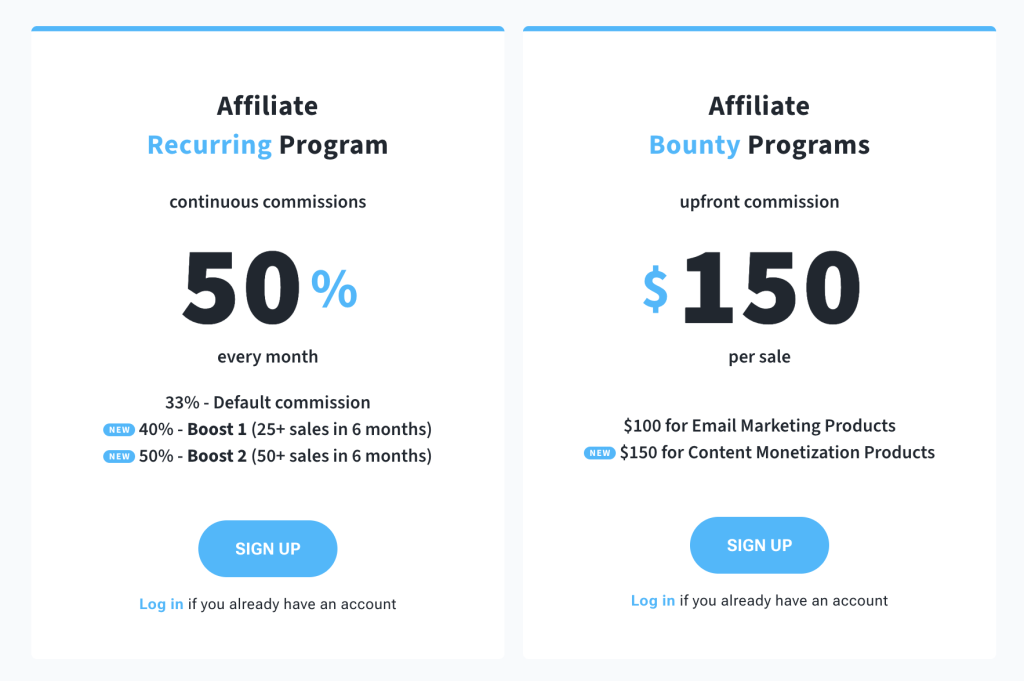Click upfront commission subtitle
The height and width of the screenshot is (681, 1024).
tap(760, 202)
